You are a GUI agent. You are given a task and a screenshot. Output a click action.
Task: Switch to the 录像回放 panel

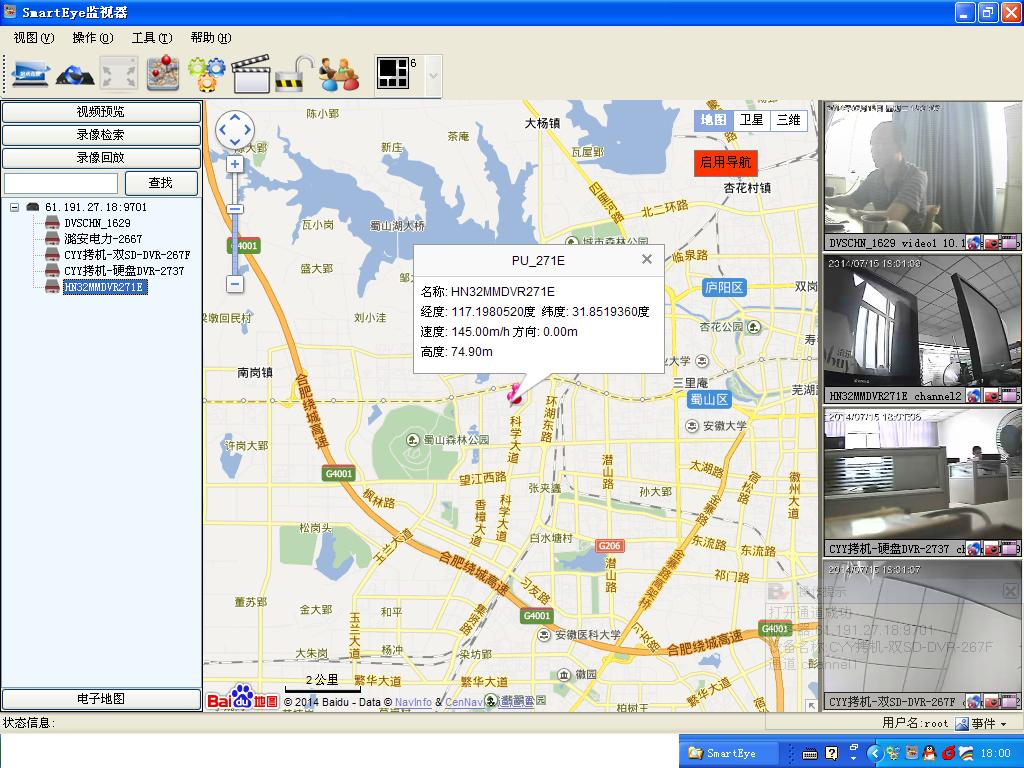(101, 158)
